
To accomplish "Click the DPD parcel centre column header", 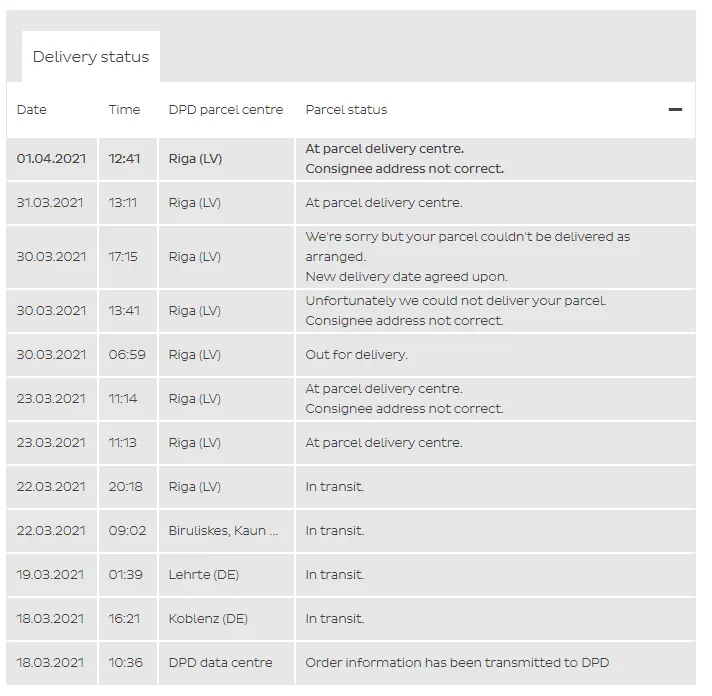I will (226, 109).
